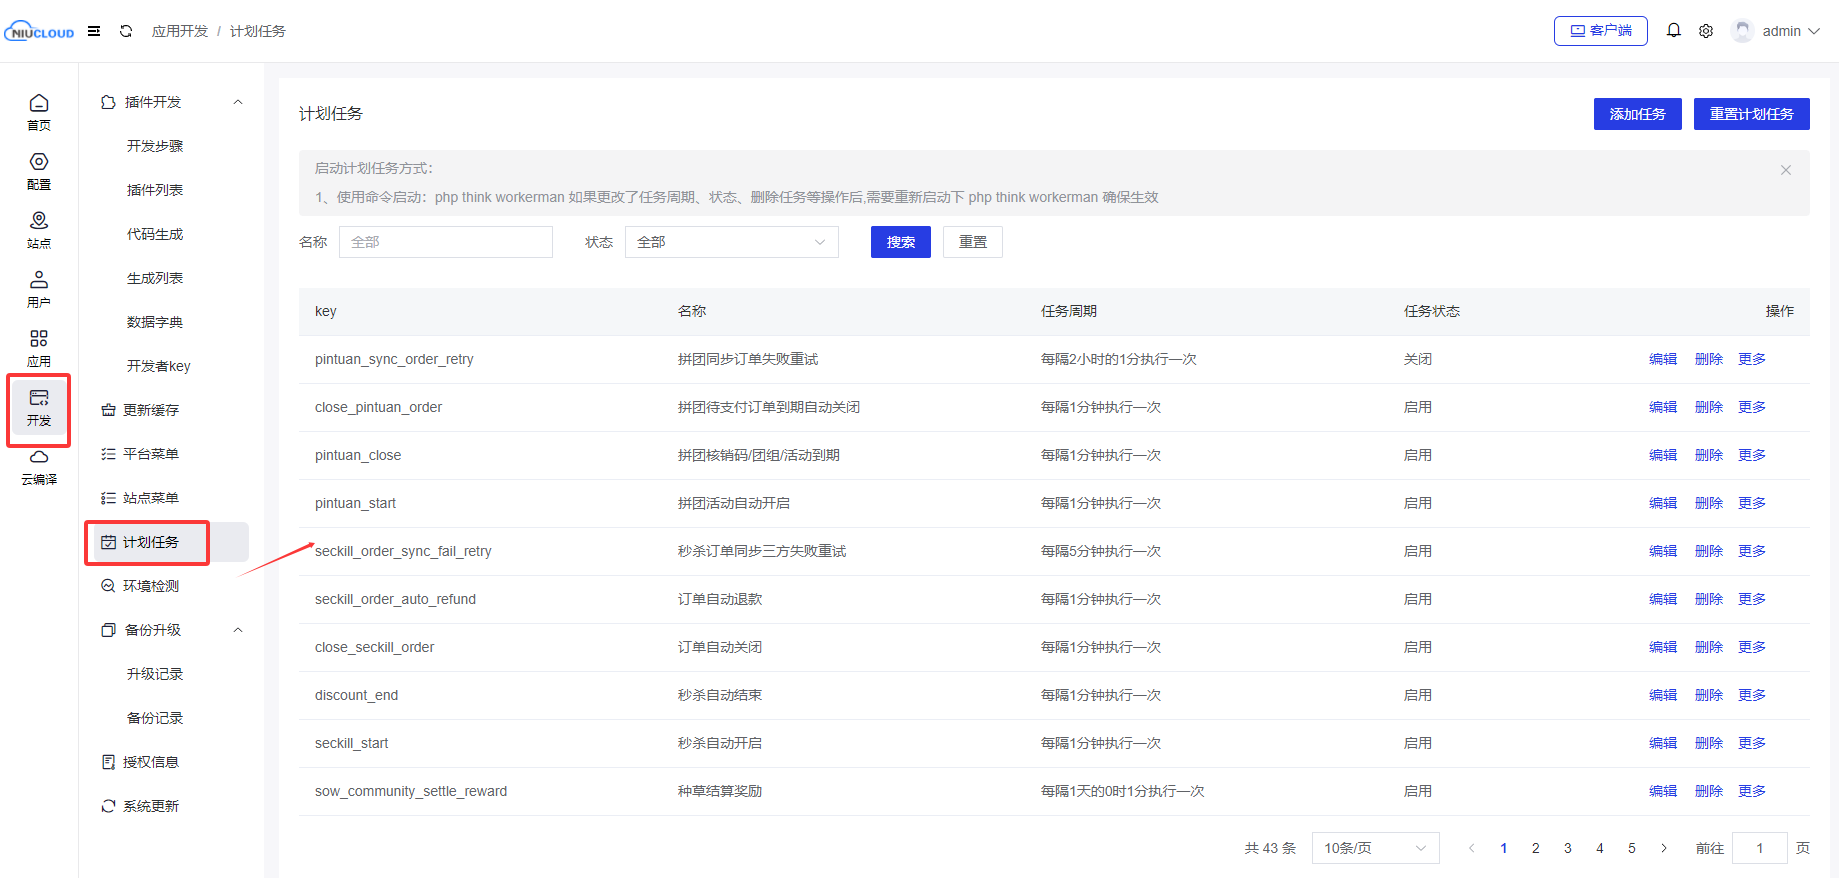
Task: Select 环境检测 in the side menu
Action: point(151,586)
